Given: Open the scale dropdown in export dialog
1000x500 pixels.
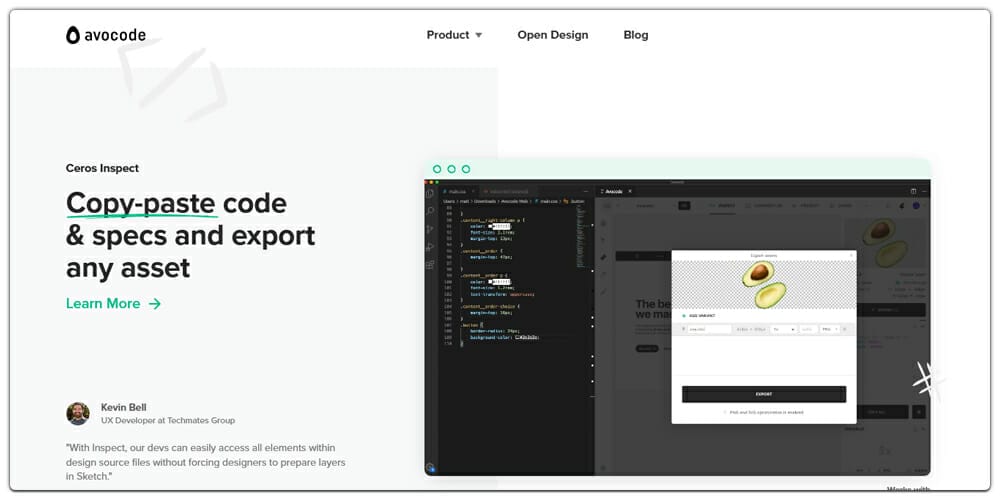Looking at the screenshot, I should point(784,329).
